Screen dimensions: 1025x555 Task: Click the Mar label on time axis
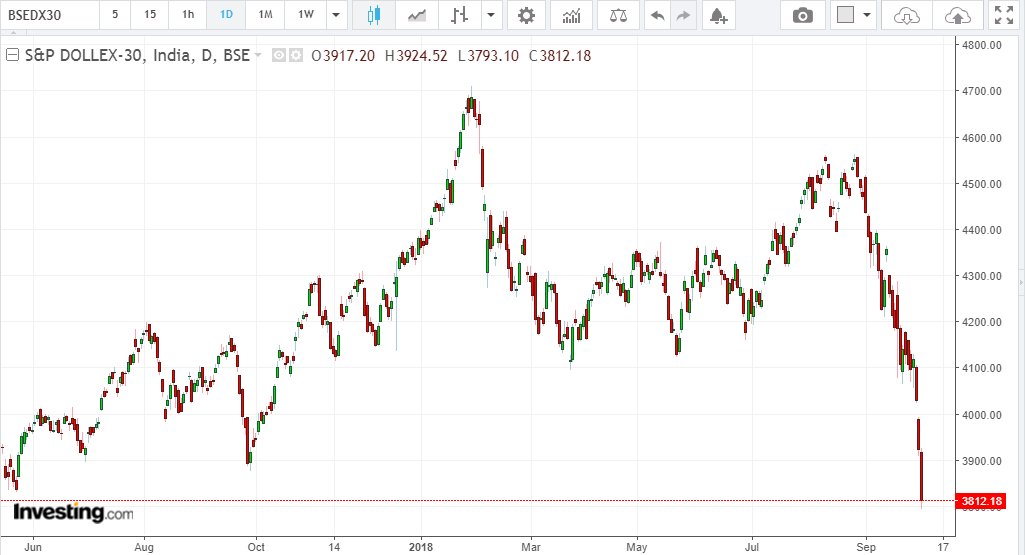tap(531, 547)
